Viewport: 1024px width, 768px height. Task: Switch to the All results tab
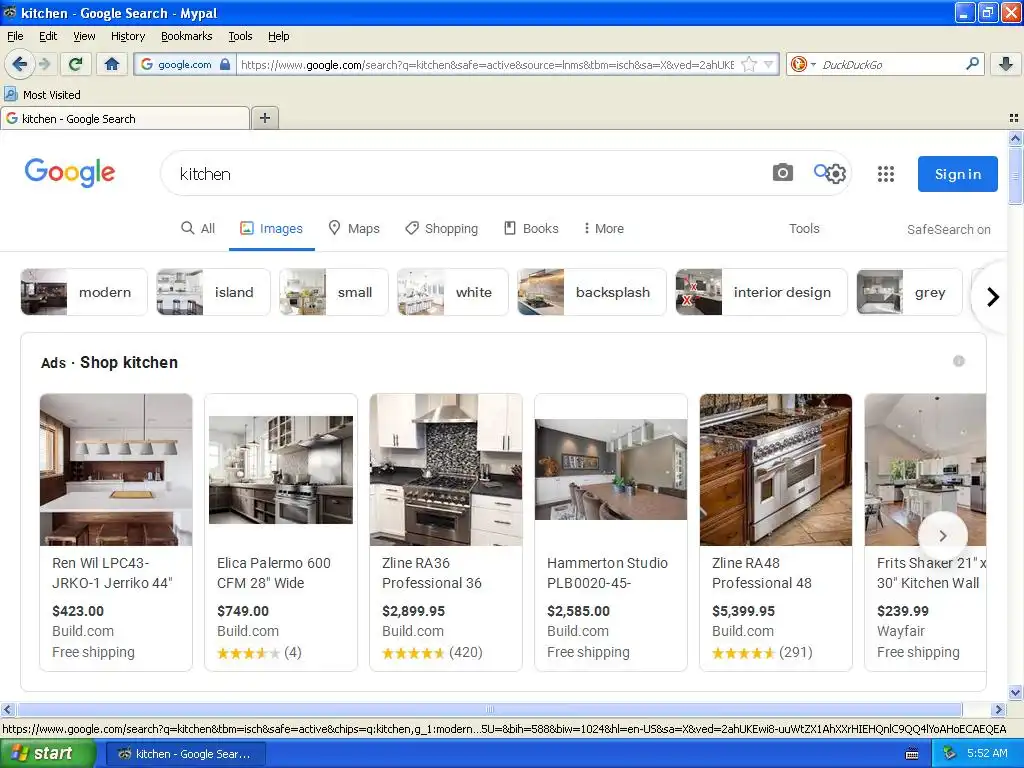198,229
